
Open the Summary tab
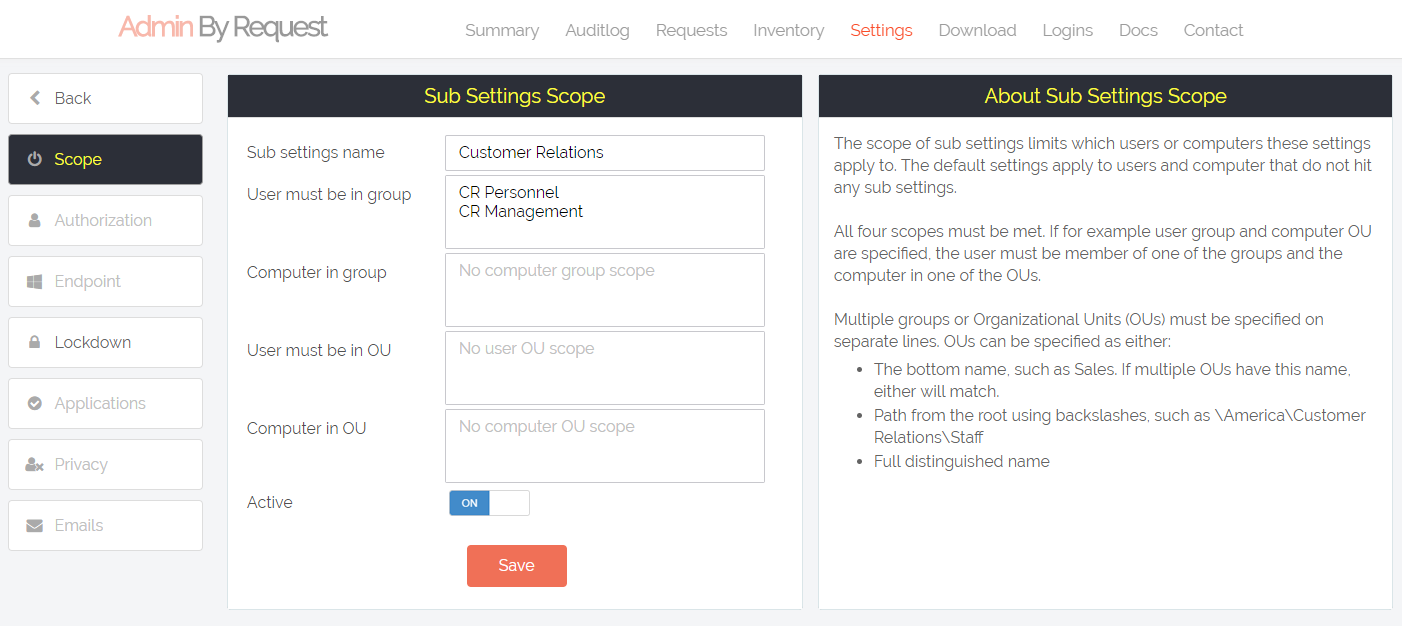501,30
